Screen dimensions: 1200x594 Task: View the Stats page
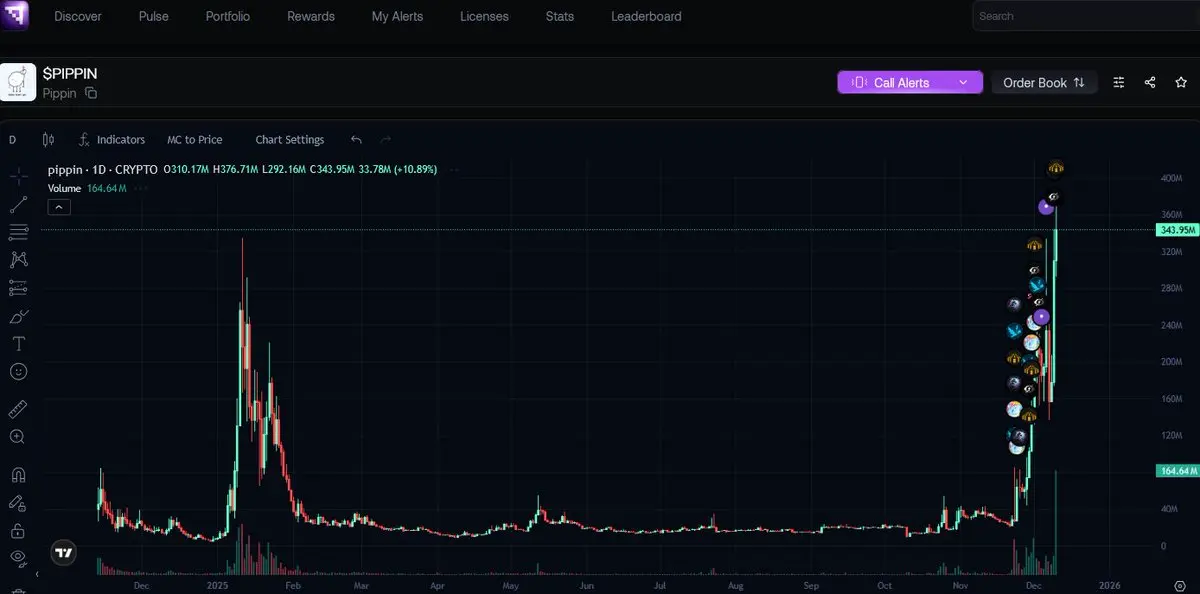[x=560, y=16]
